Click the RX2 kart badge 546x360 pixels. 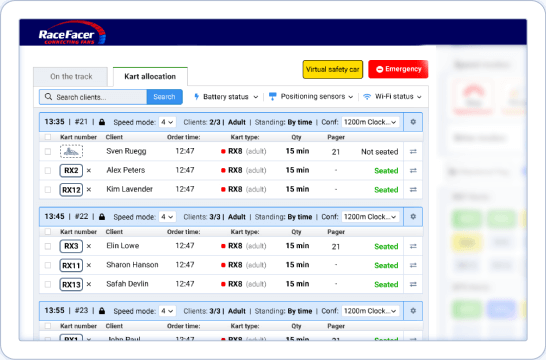click(x=71, y=171)
